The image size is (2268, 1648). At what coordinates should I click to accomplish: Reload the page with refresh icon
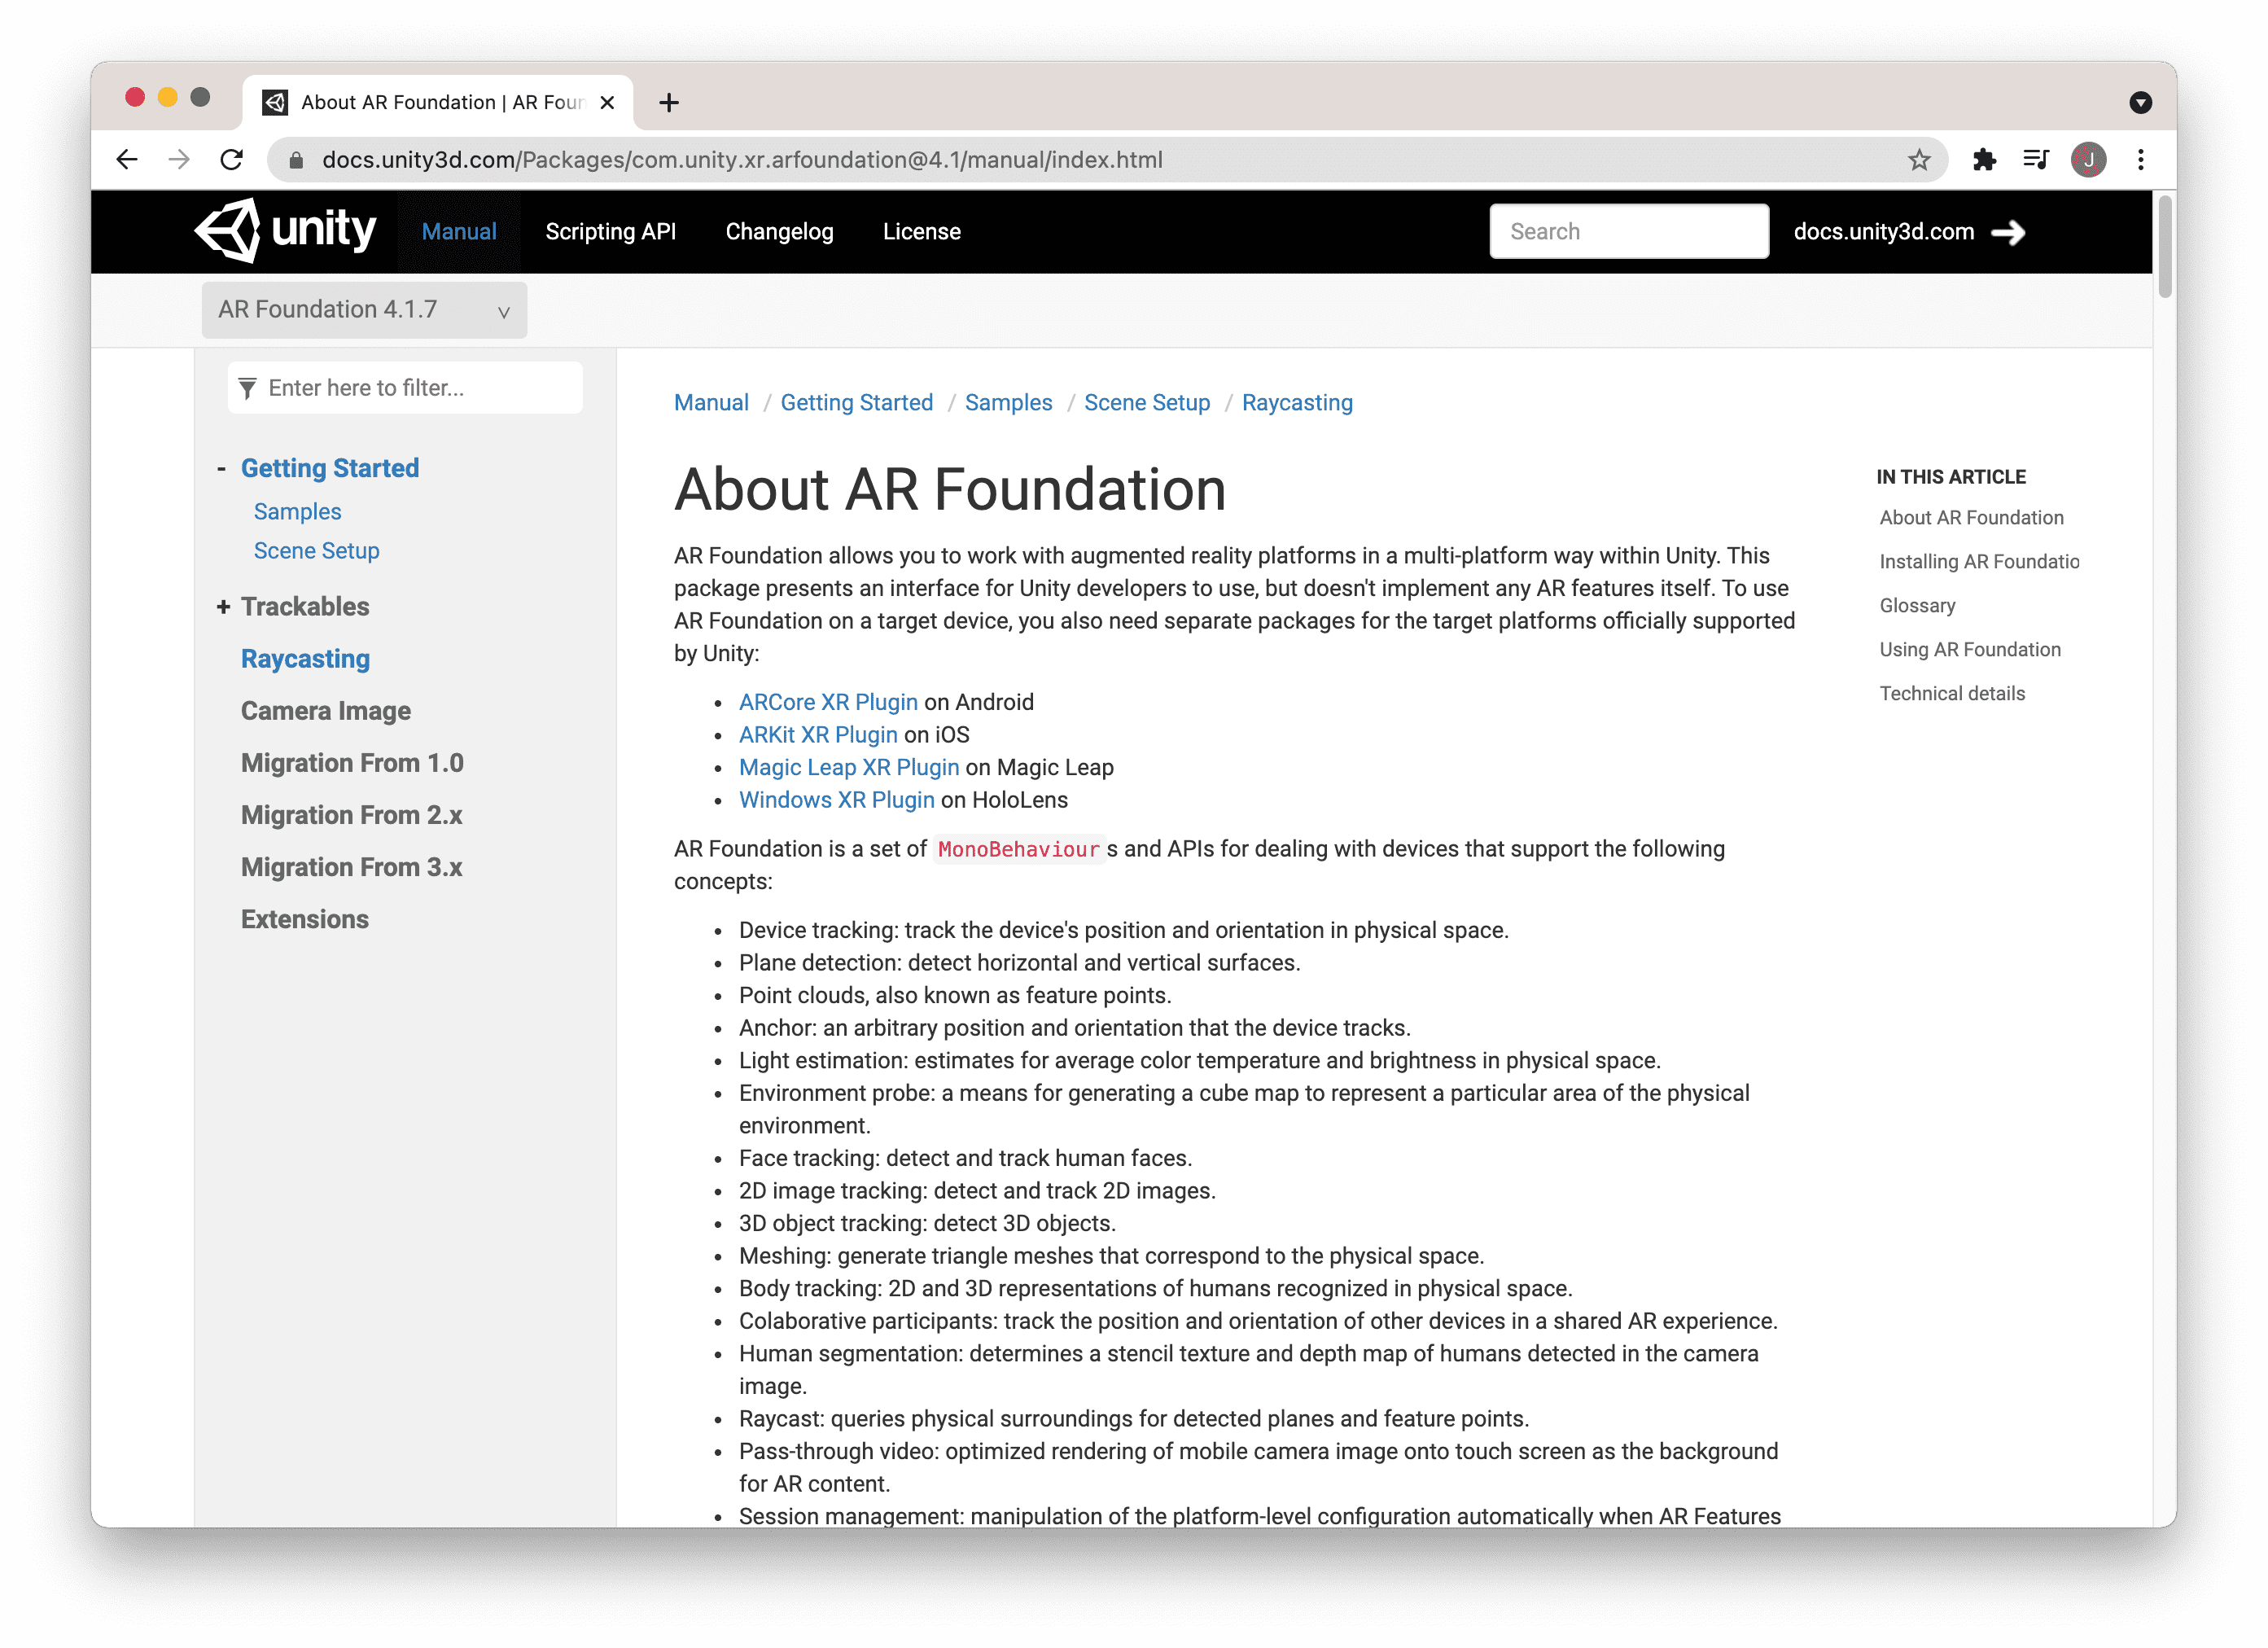tap(232, 160)
